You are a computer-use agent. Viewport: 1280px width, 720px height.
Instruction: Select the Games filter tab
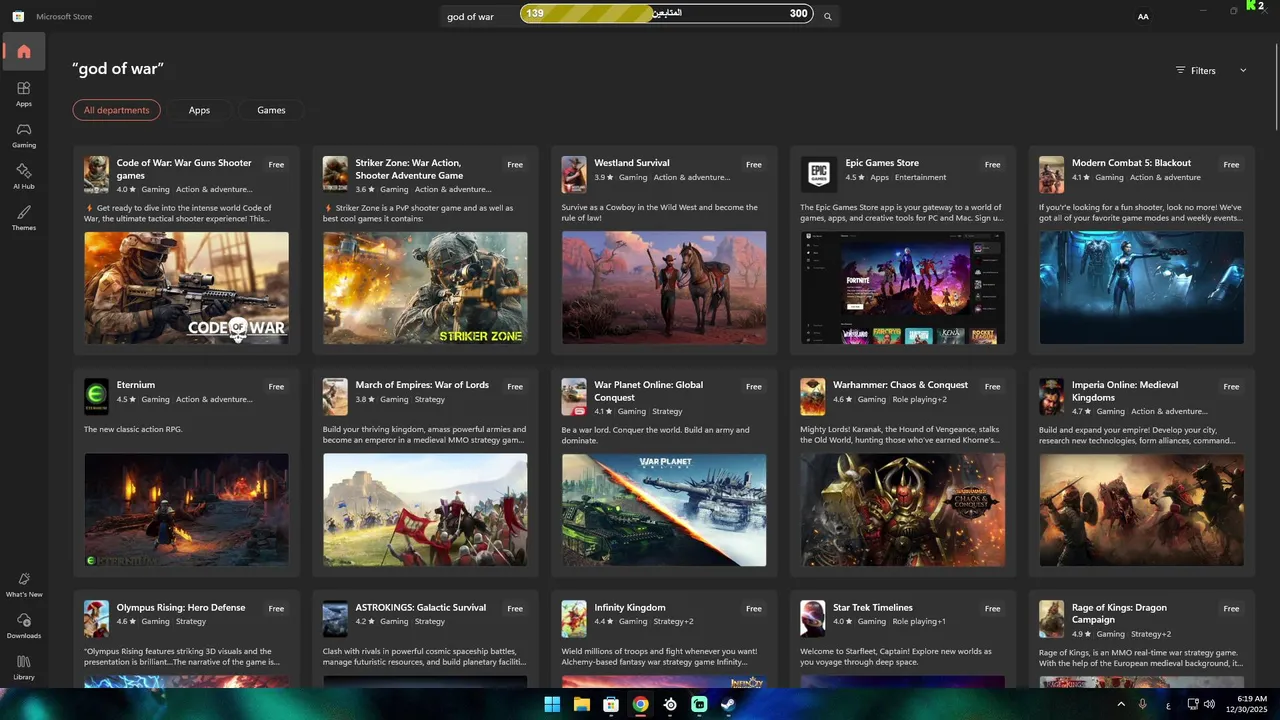pyautogui.click(x=271, y=110)
